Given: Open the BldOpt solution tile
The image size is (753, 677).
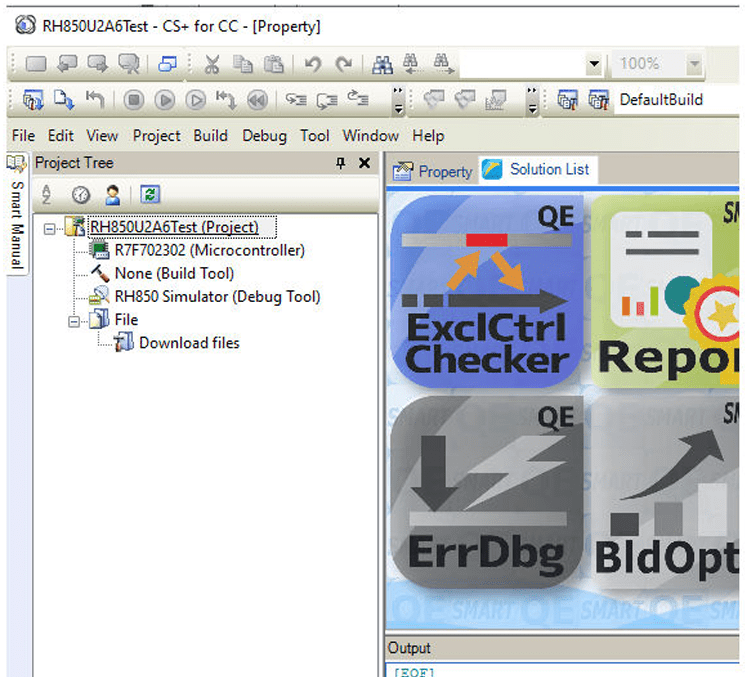Looking at the screenshot, I should point(666,493).
